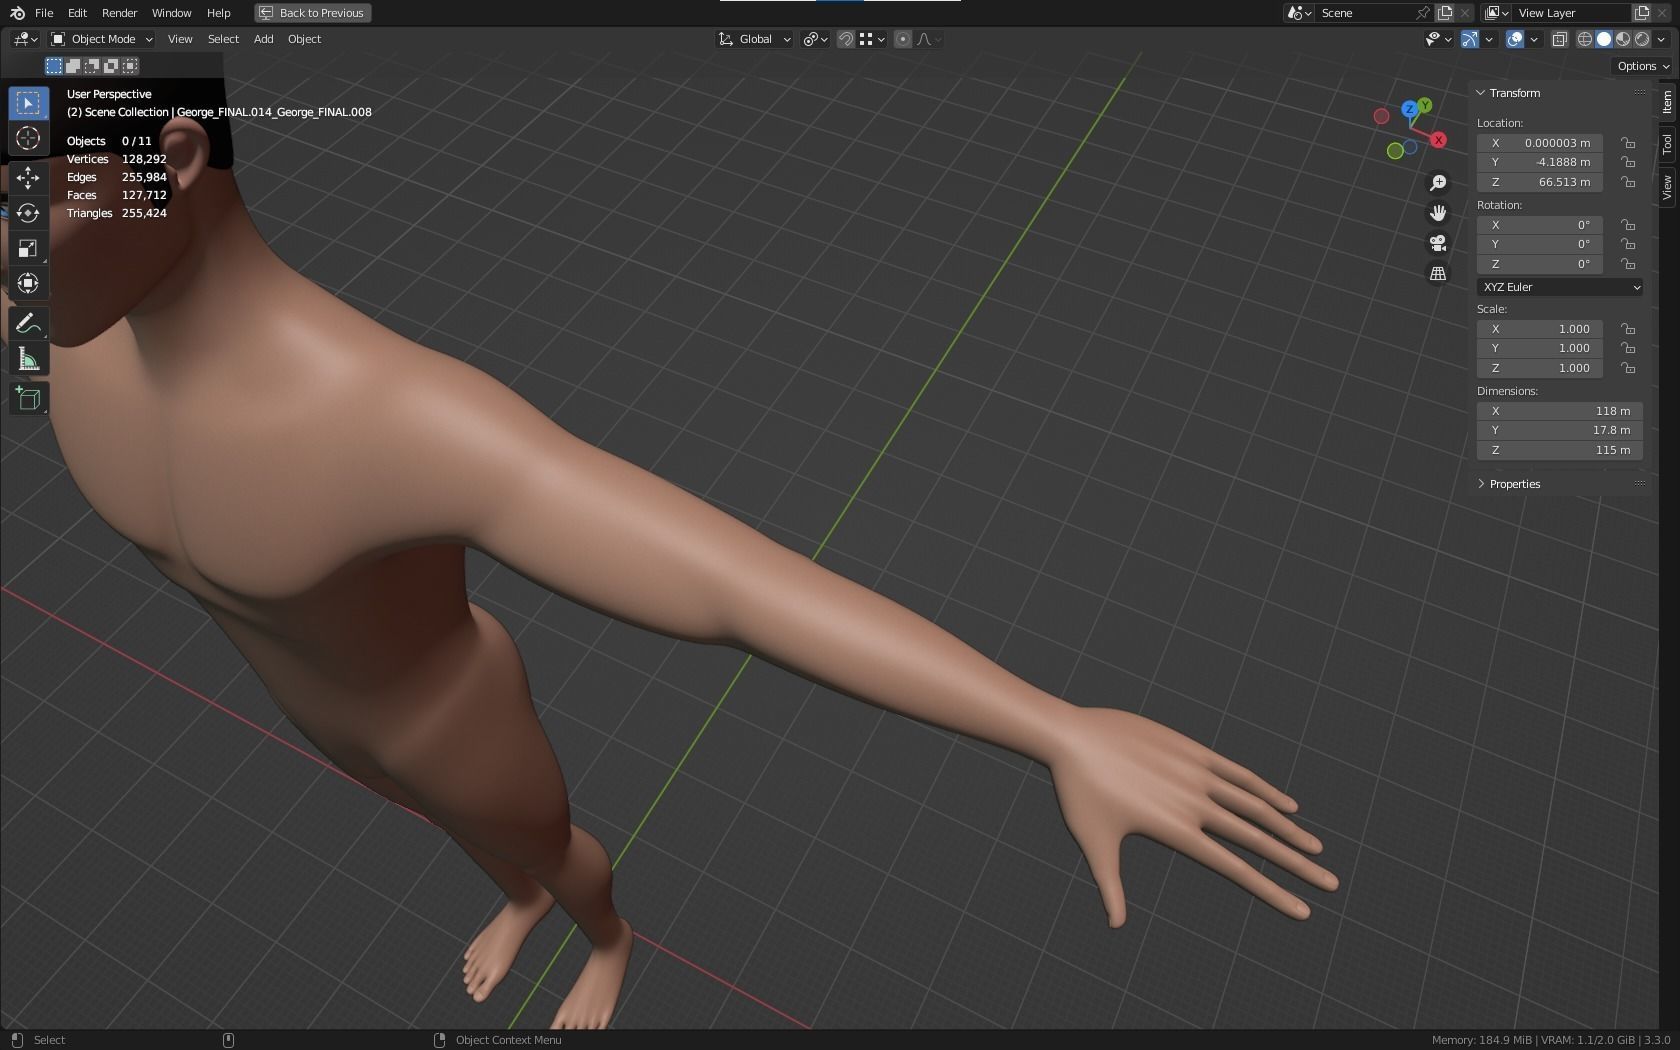Open the Render menu
The image size is (1680, 1050).
[x=119, y=13]
